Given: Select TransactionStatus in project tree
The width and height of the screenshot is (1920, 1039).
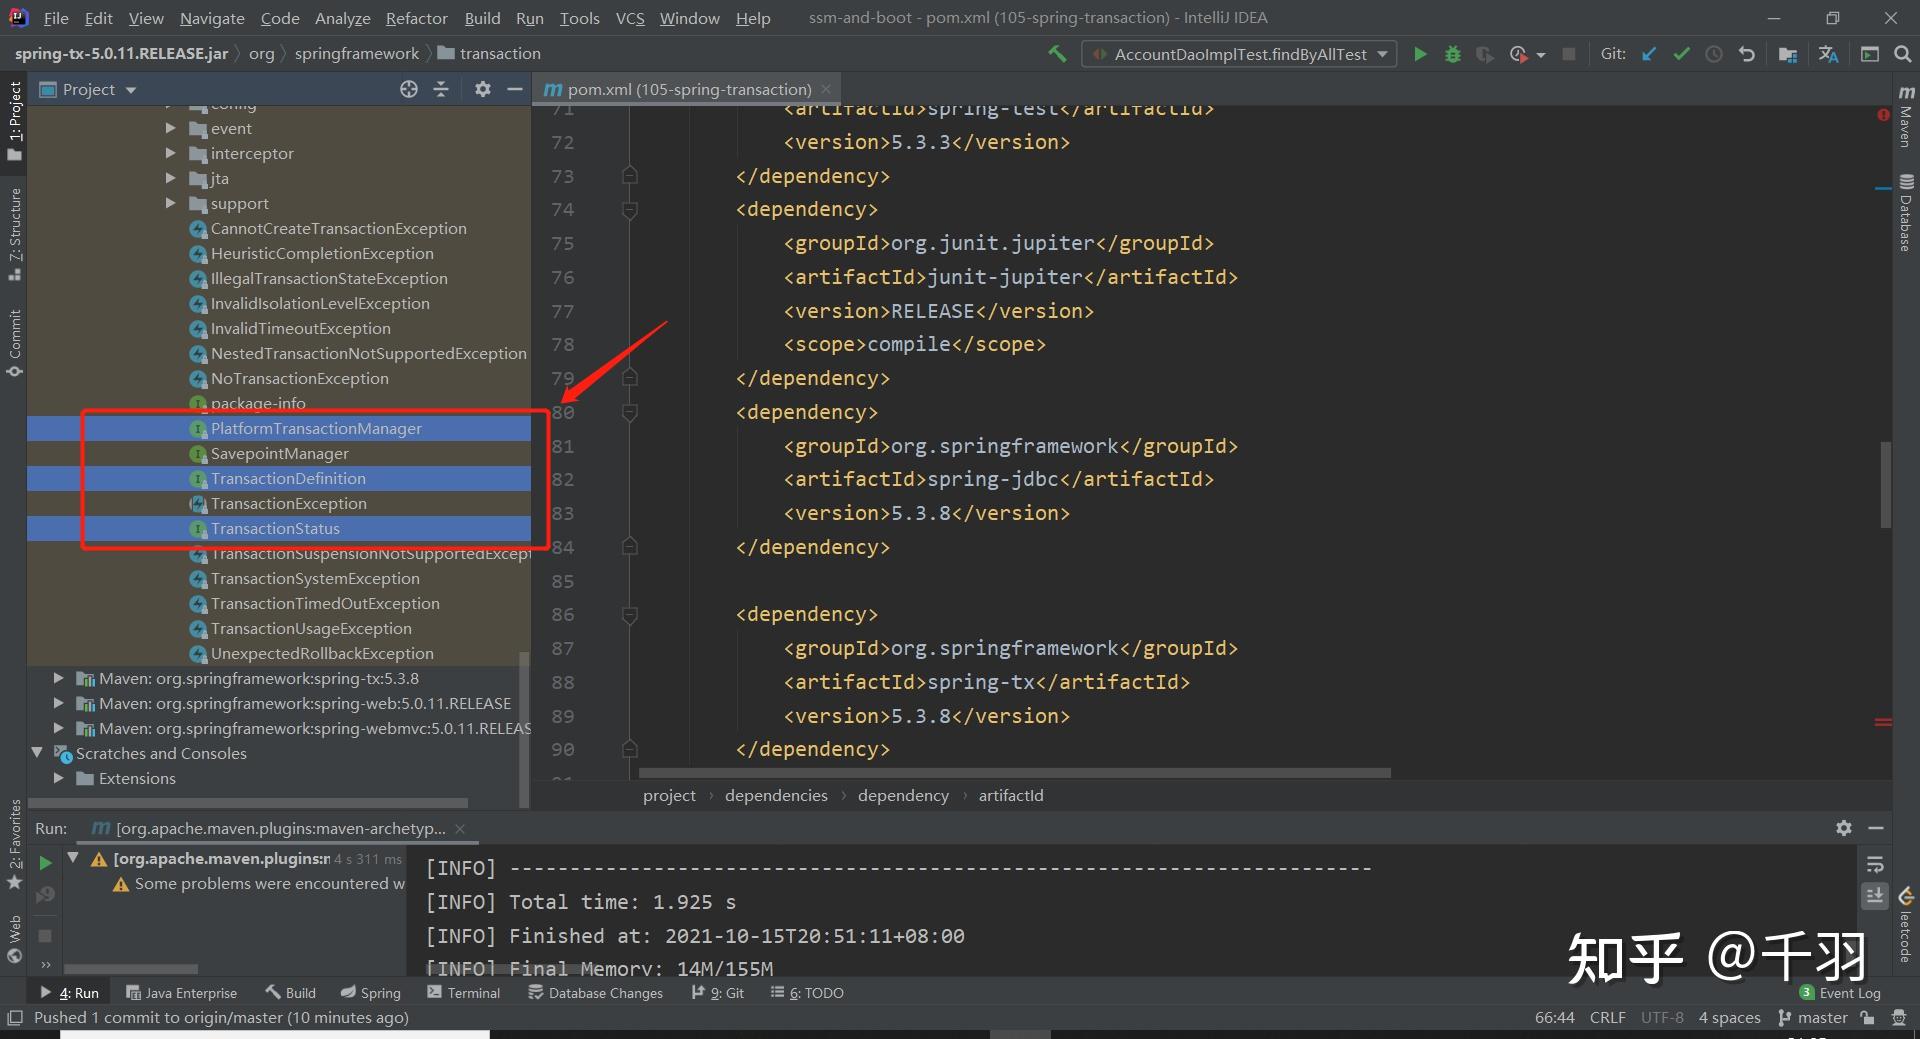Looking at the screenshot, I should click(x=275, y=528).
